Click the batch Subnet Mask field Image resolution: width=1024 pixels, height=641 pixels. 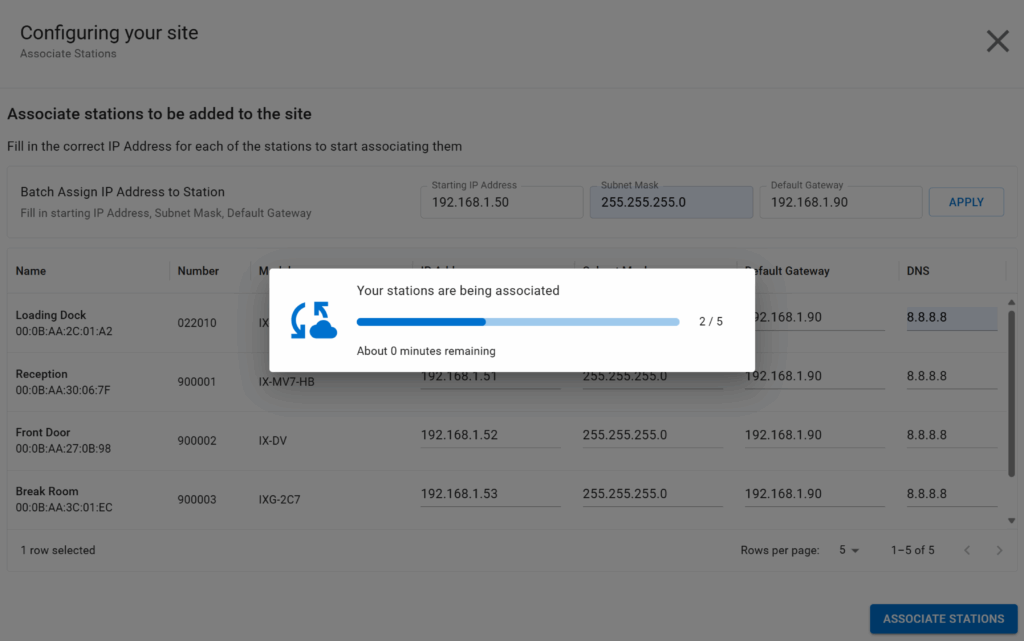coord(671,202)
